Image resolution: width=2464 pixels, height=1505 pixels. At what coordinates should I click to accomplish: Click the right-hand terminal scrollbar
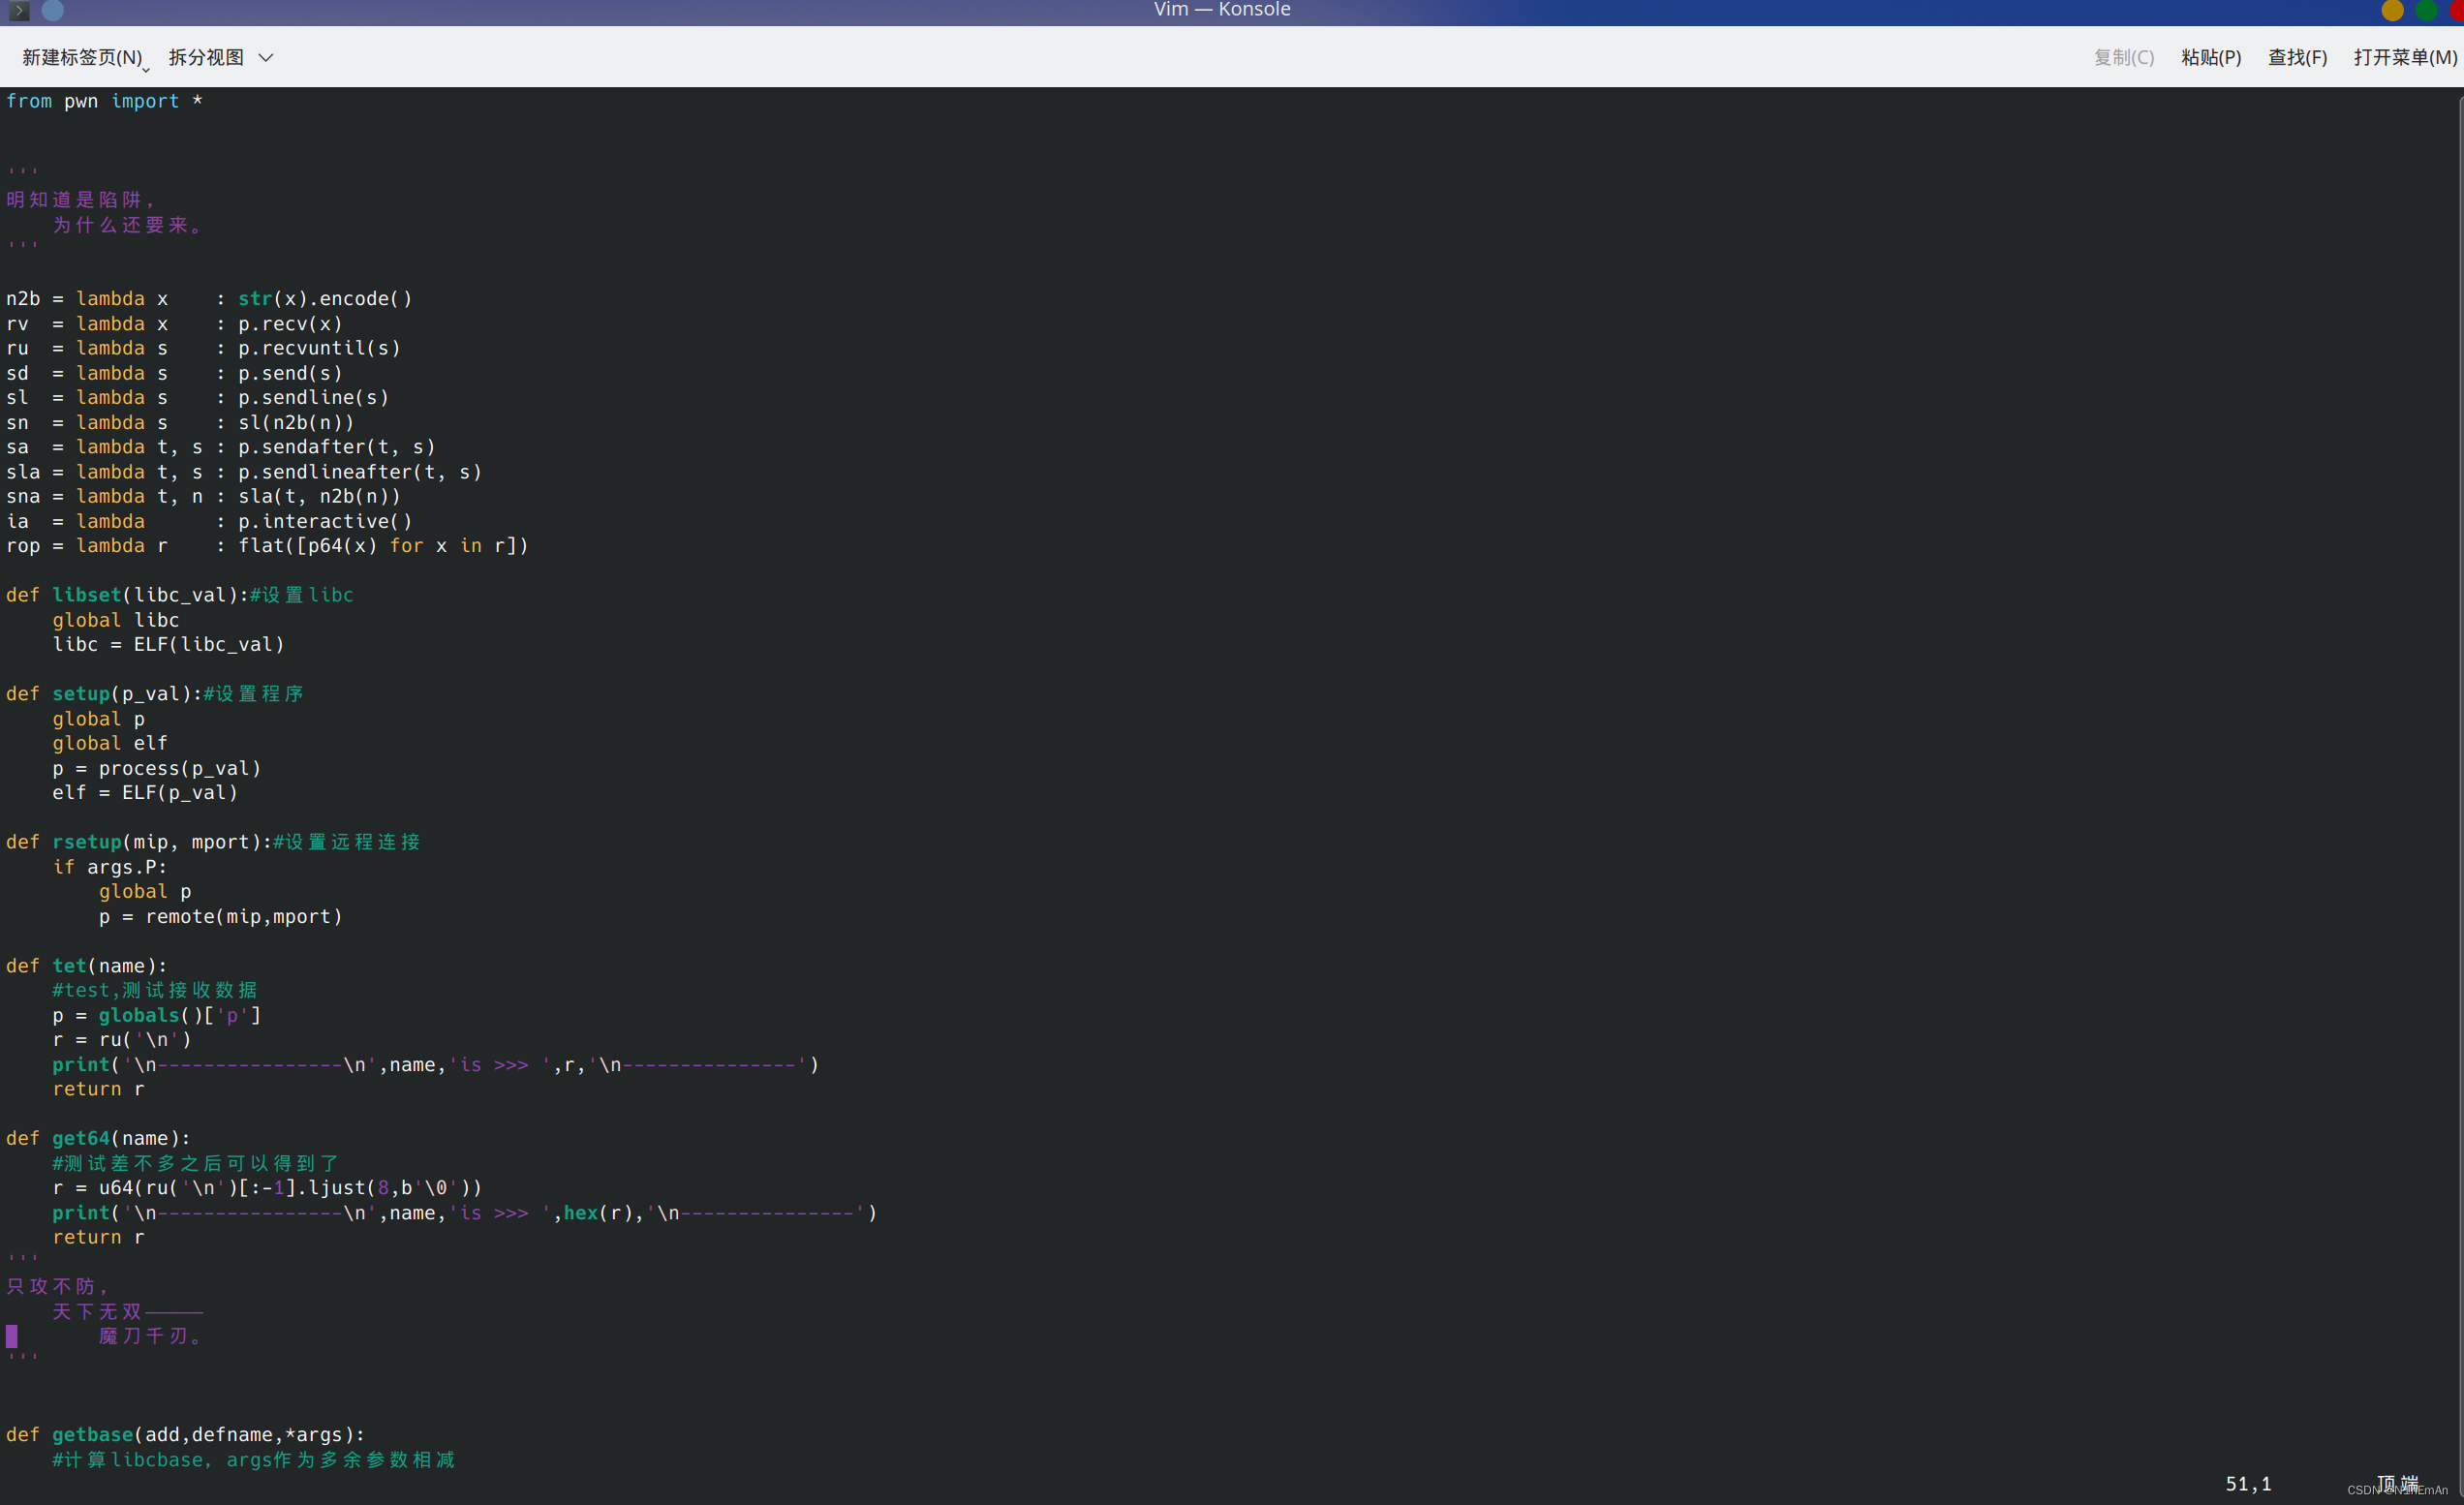click(2460, 796)
